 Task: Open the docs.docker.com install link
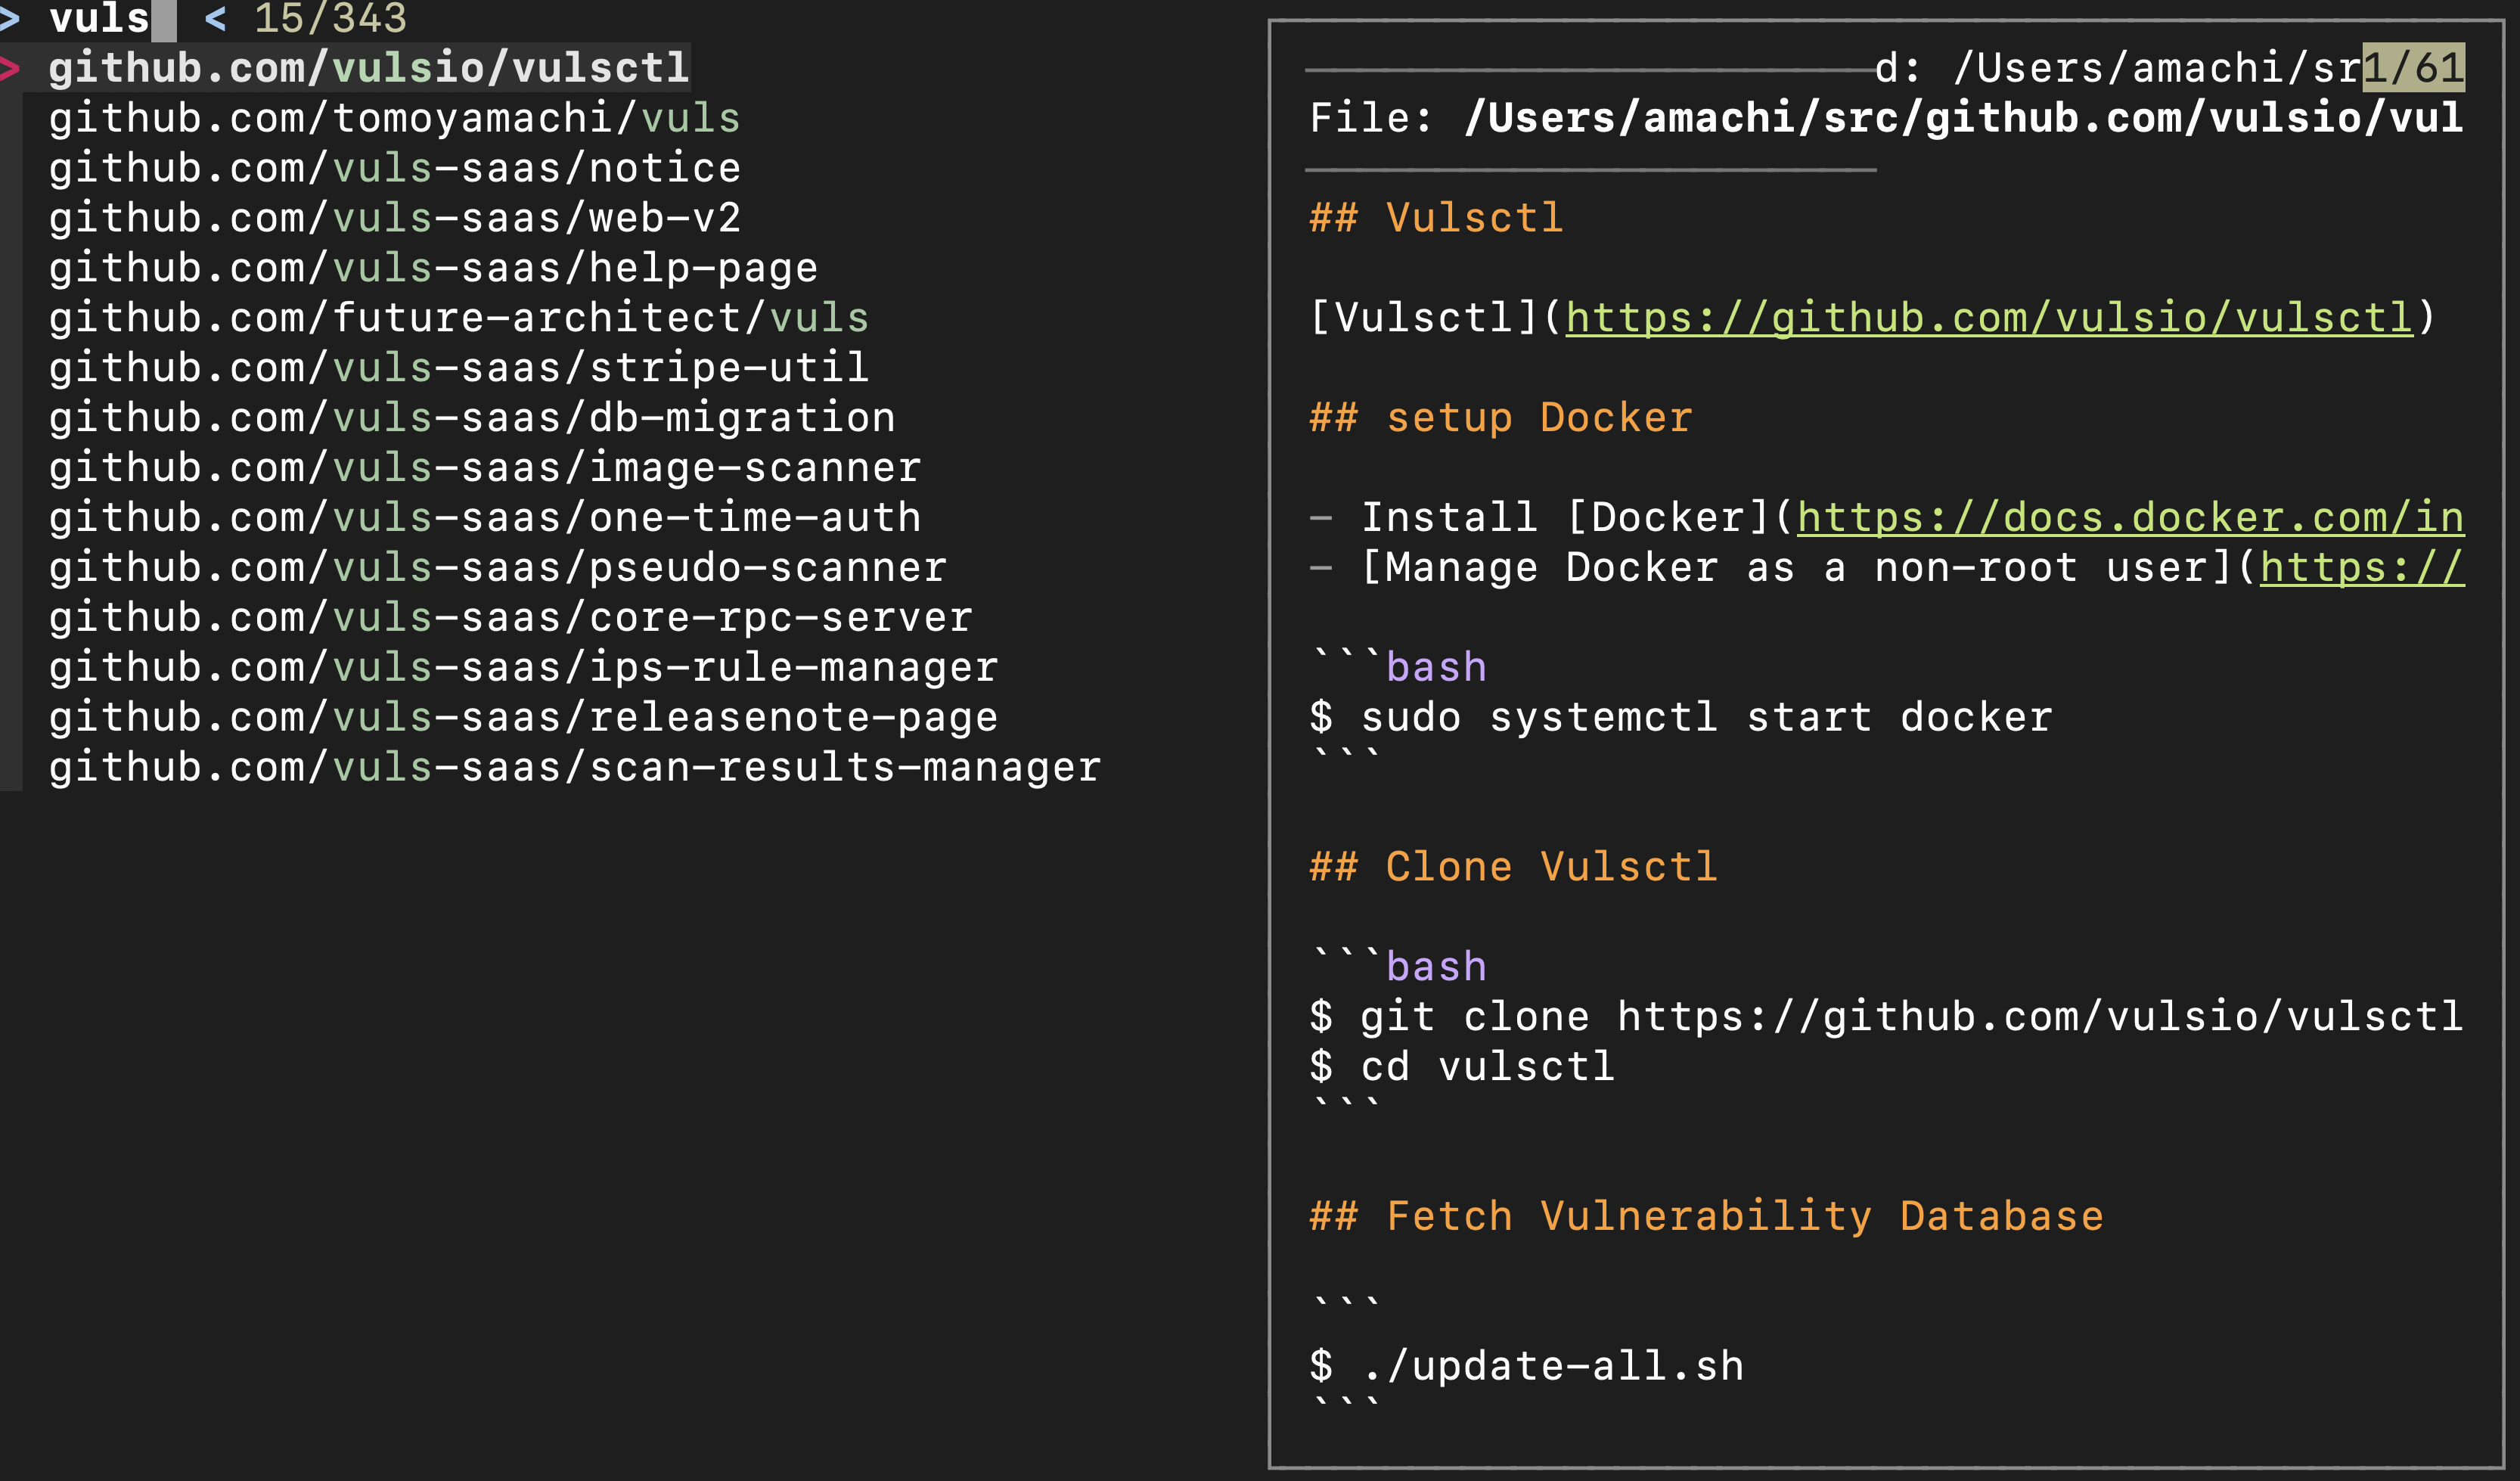2130,518
